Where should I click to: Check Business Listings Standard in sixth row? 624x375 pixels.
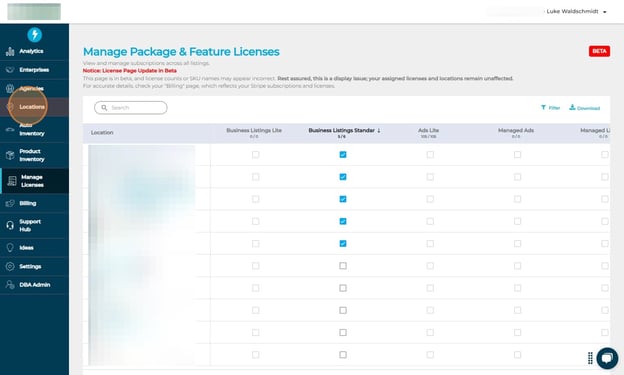tap(343, 266)
